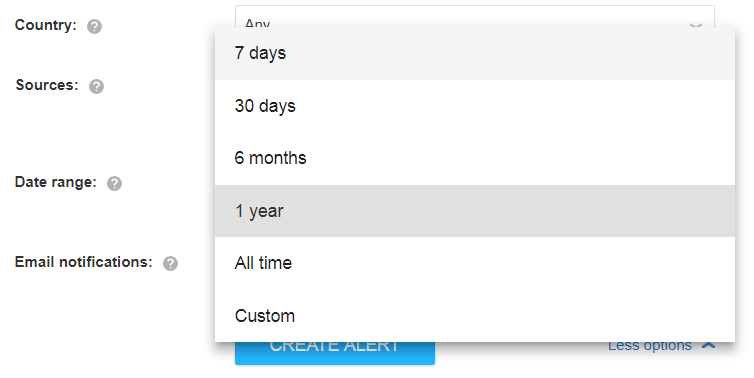Image resolution: width=754 pixels, height=378 pixels.
Task: Click the Country label text
Action: tap(46, 25)
